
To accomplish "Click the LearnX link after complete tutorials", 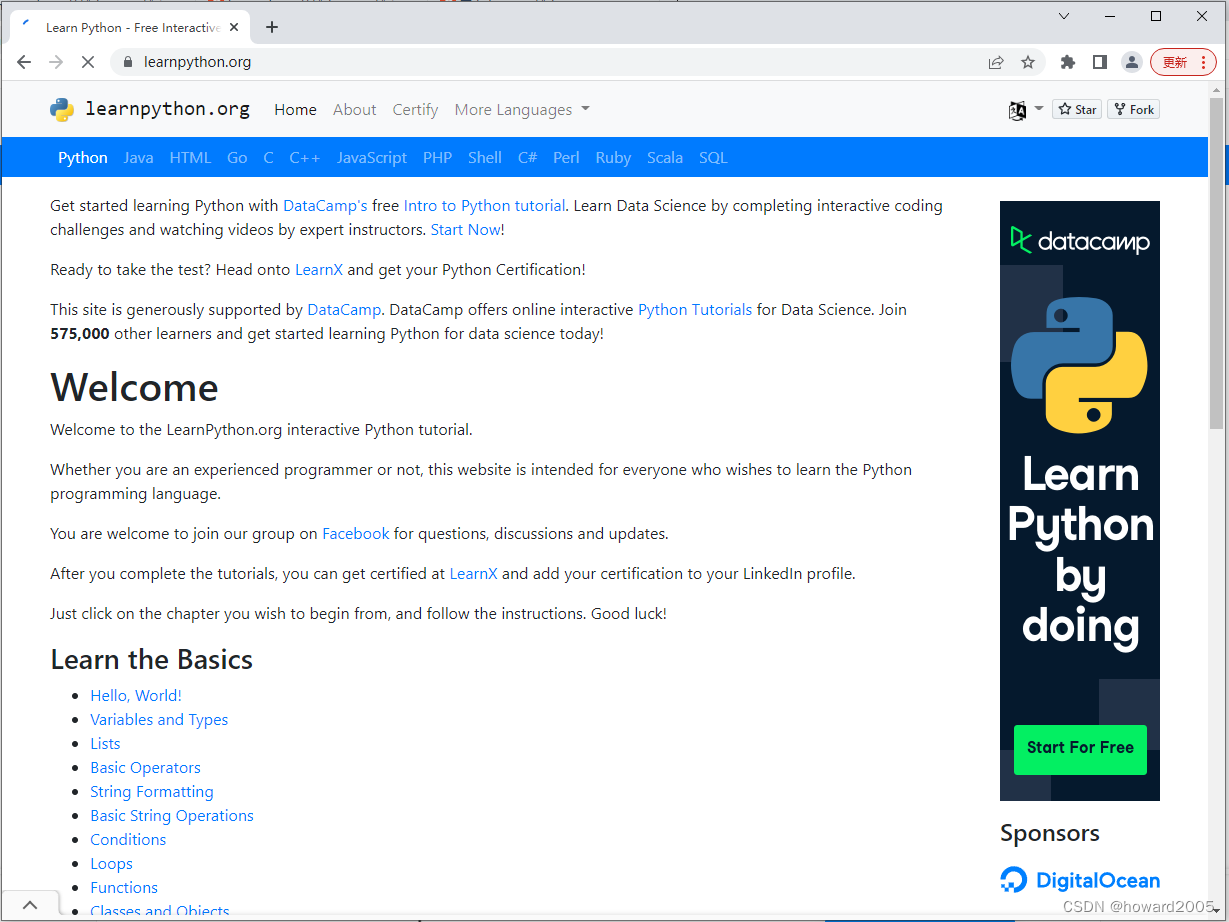I will 474,574.
